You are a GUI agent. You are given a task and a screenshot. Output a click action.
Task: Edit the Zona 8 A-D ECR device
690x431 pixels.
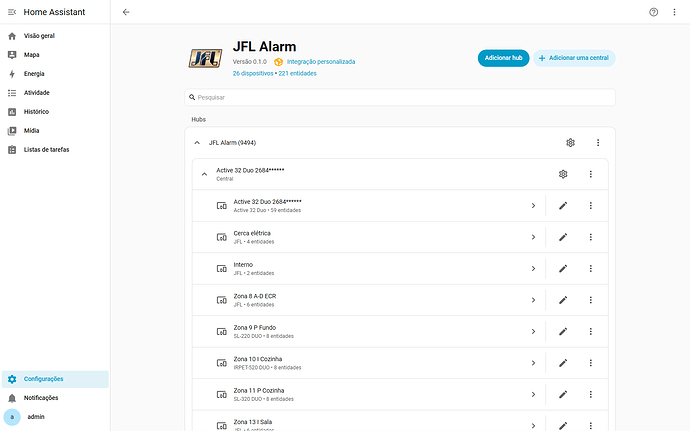coord(563,300)
